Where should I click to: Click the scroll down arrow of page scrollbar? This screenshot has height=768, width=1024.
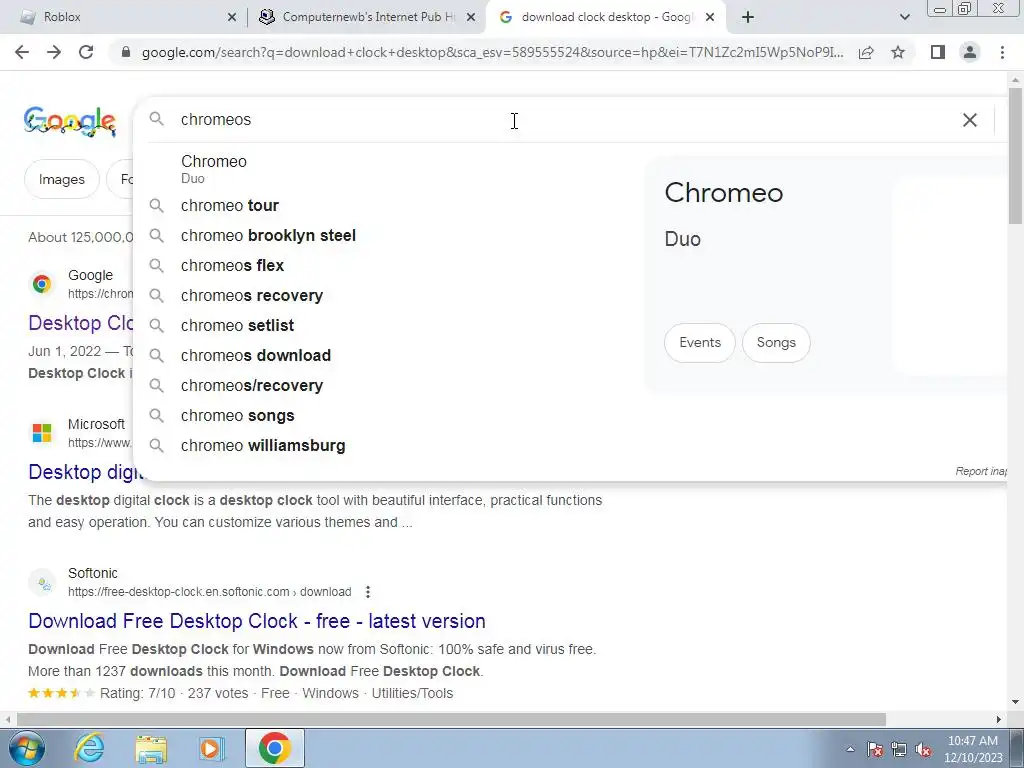click(x=1016, y=702)
